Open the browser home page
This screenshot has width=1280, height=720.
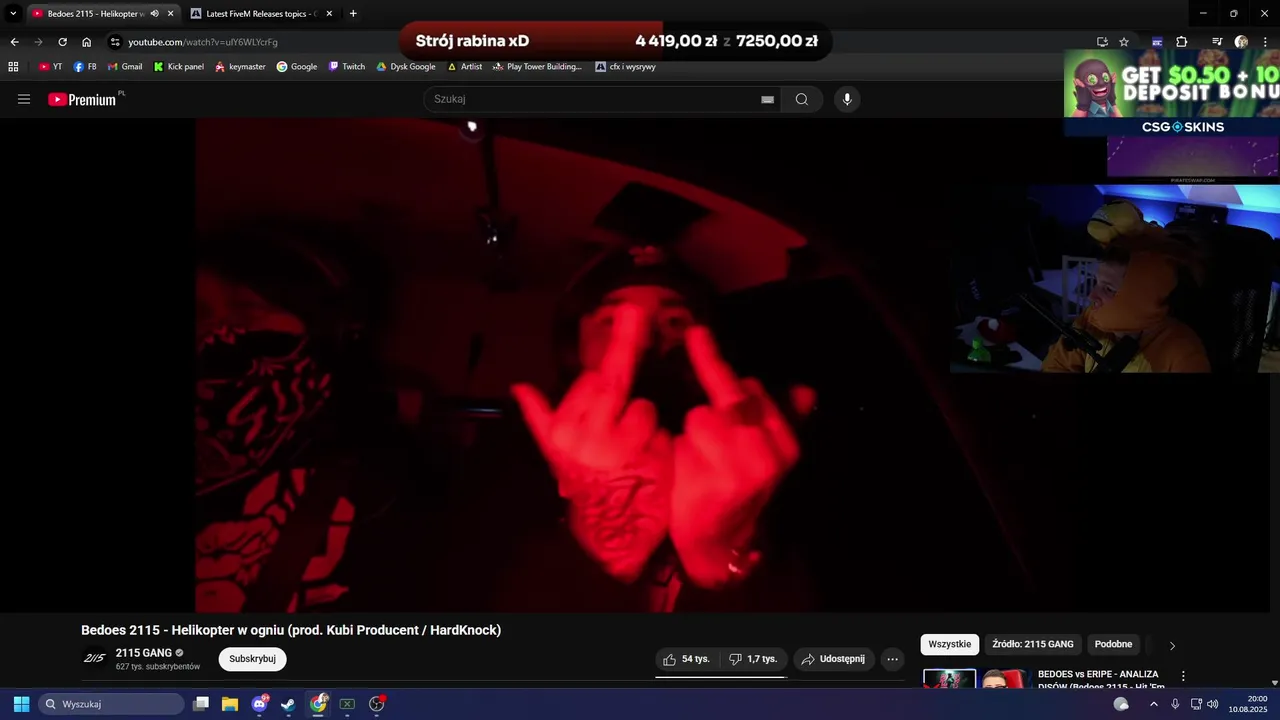pos(87,42)
